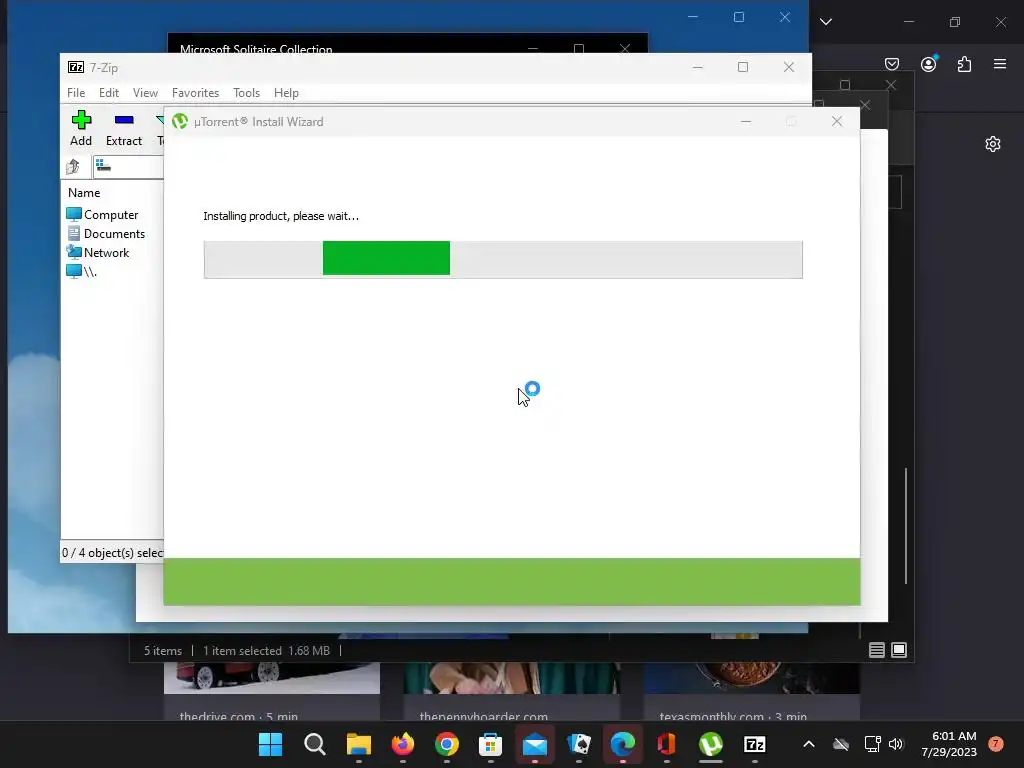This screenshot has height=768, width=1024.
Task: Click the network display icon in tray
Action: point(872,744)
